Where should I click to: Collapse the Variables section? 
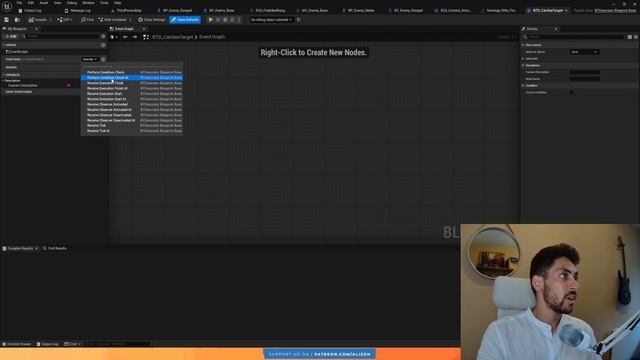tap(4, 75)
